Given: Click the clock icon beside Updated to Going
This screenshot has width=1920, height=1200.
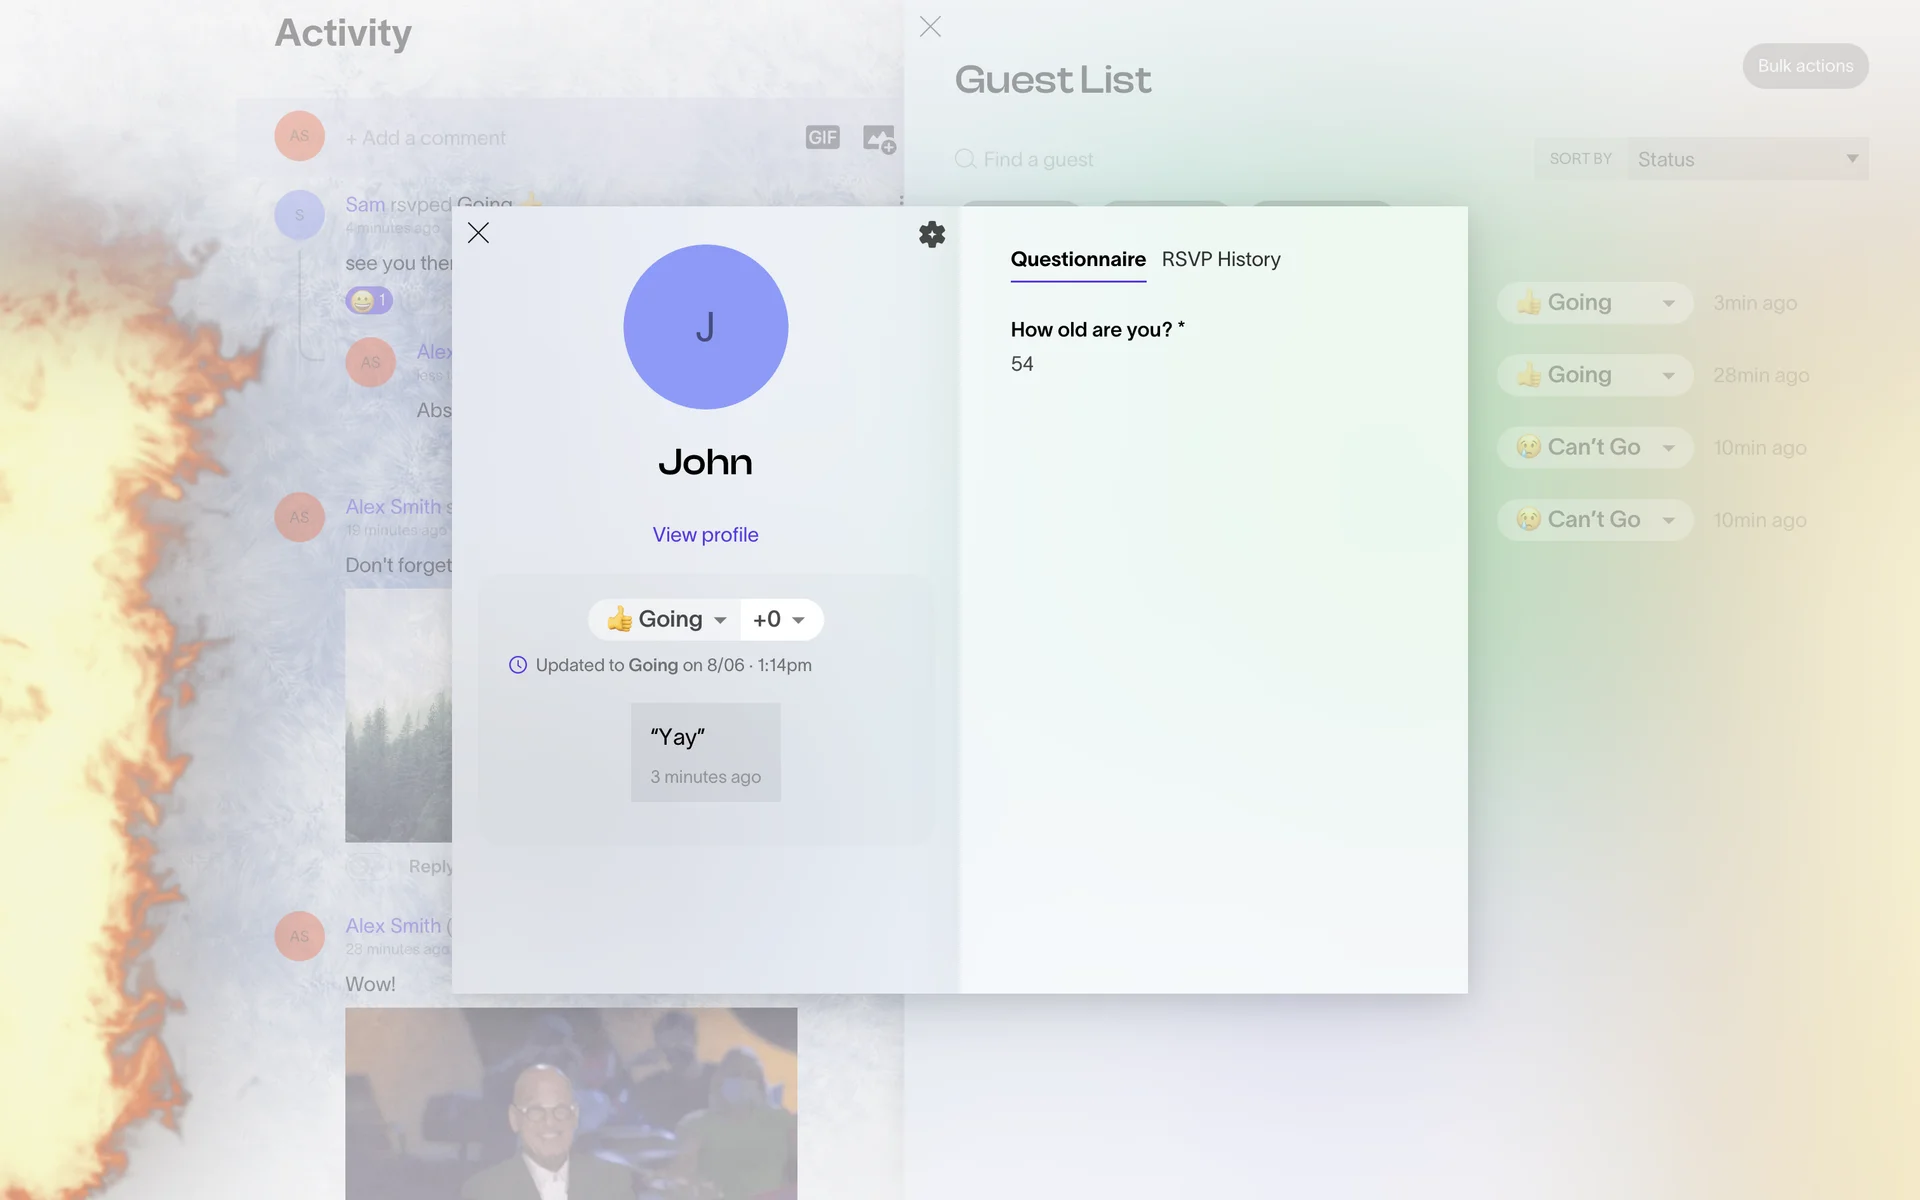Looking at the screenshot, I should (x=518, y=665).
